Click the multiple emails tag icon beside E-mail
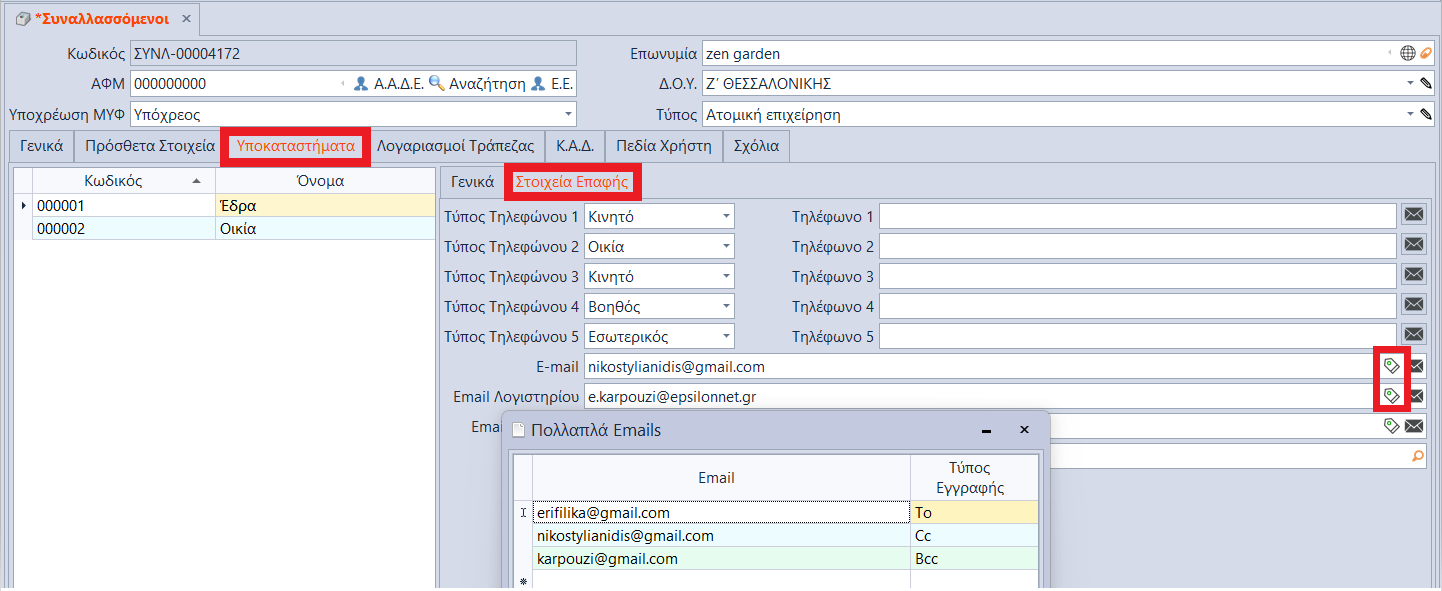Screen dimensions: 1442x591 point(1391,366)
